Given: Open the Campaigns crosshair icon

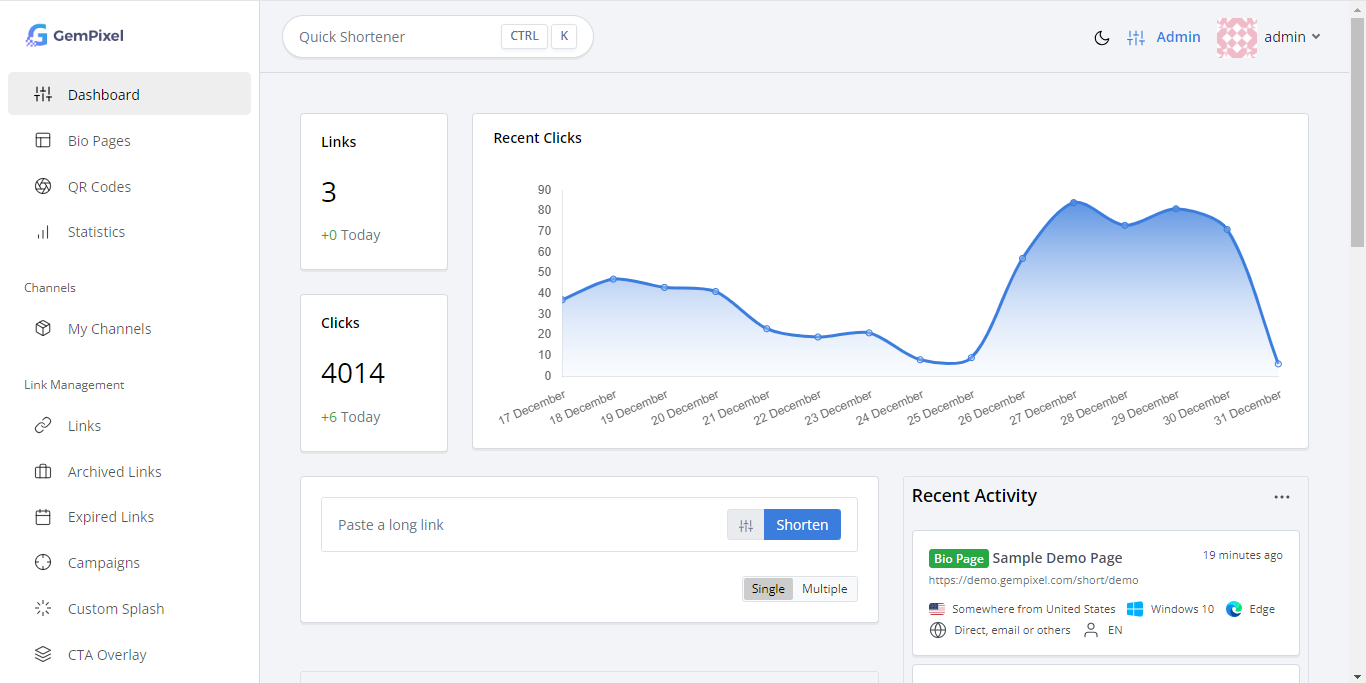Looking at the screenshot, I should [43, 563].
